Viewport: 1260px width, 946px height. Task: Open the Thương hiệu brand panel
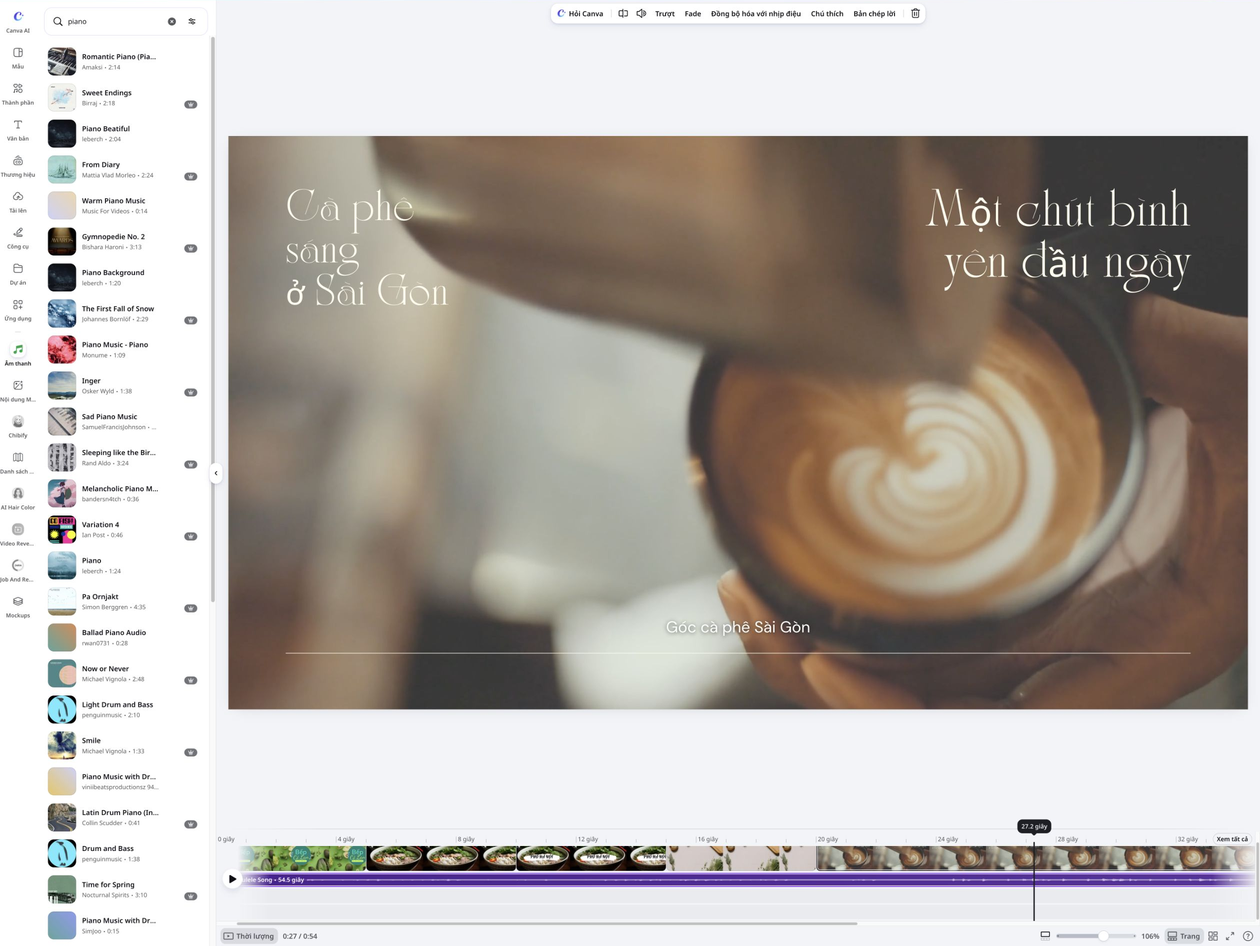pos(18,165)
